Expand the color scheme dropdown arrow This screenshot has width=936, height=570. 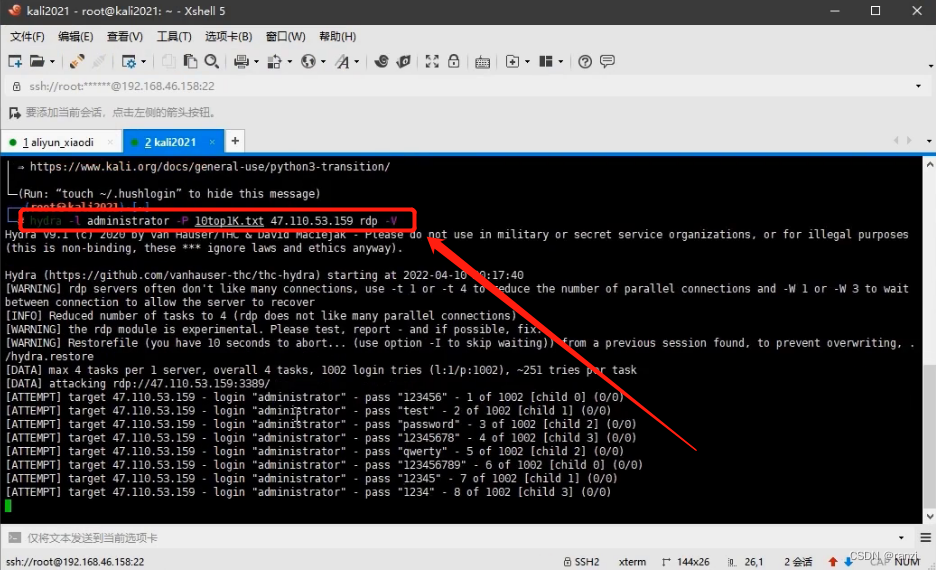click(x=290, y=61)
